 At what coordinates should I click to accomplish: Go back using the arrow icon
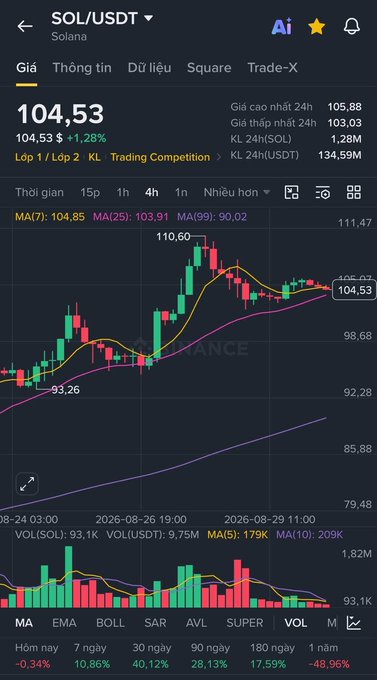(x=25, y=26)
